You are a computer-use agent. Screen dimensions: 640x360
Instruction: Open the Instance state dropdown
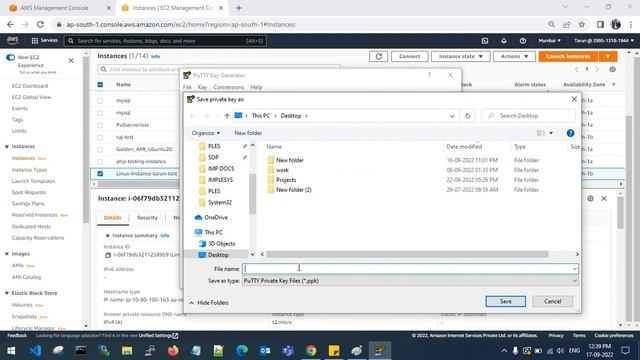coord(460,56)
